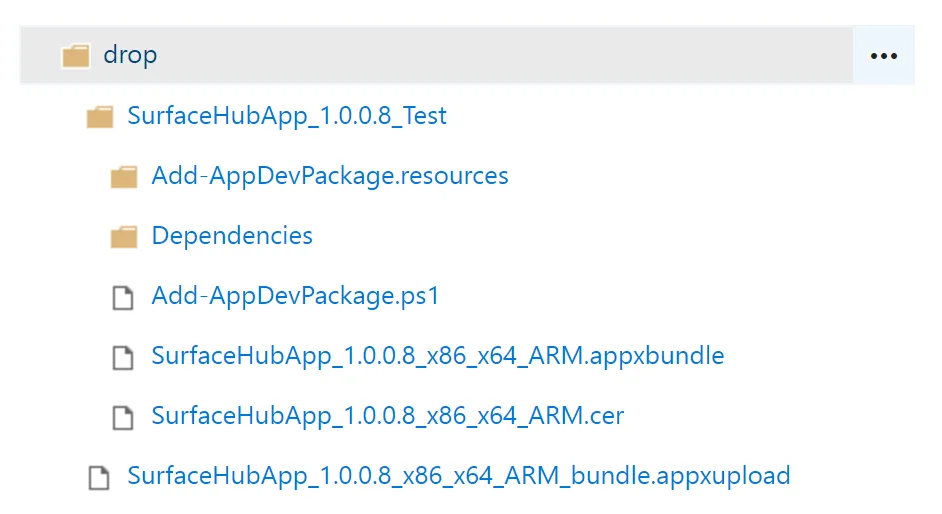Open the more options ellipsis for drop

click(884, 56)
